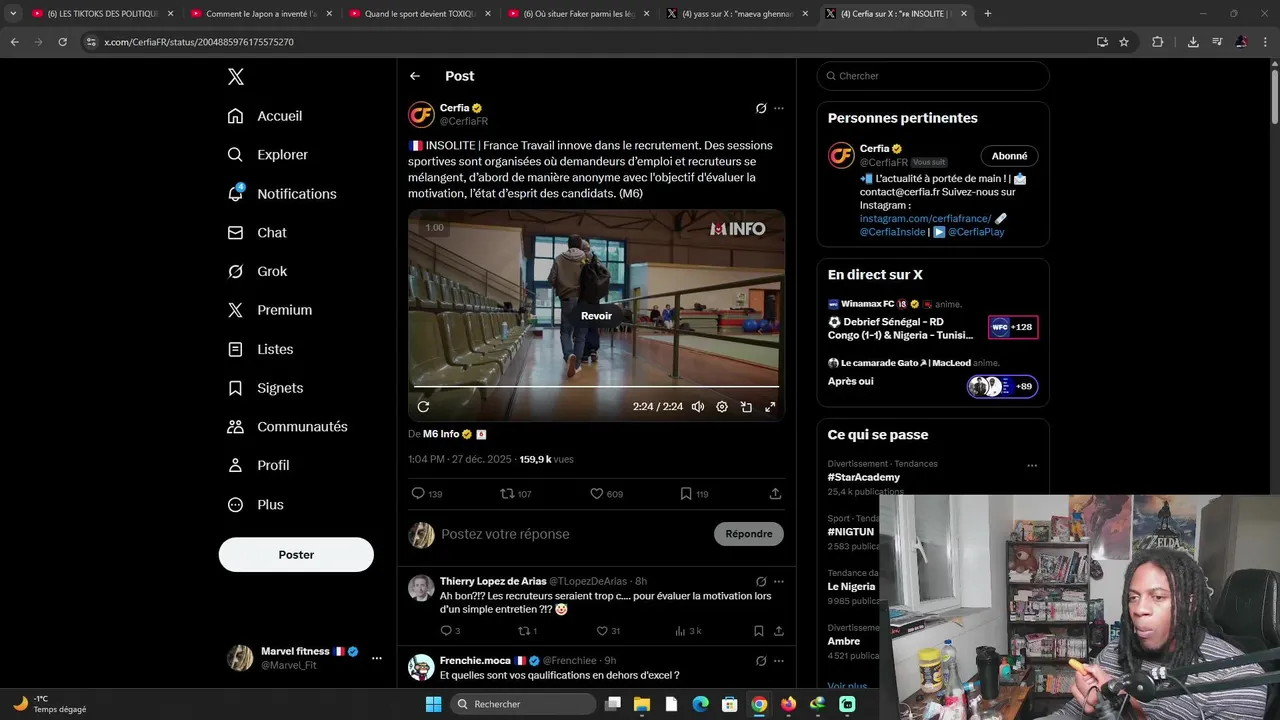Share Cerfia's post
Screen dimensions: 1280x720
(775, 494)
